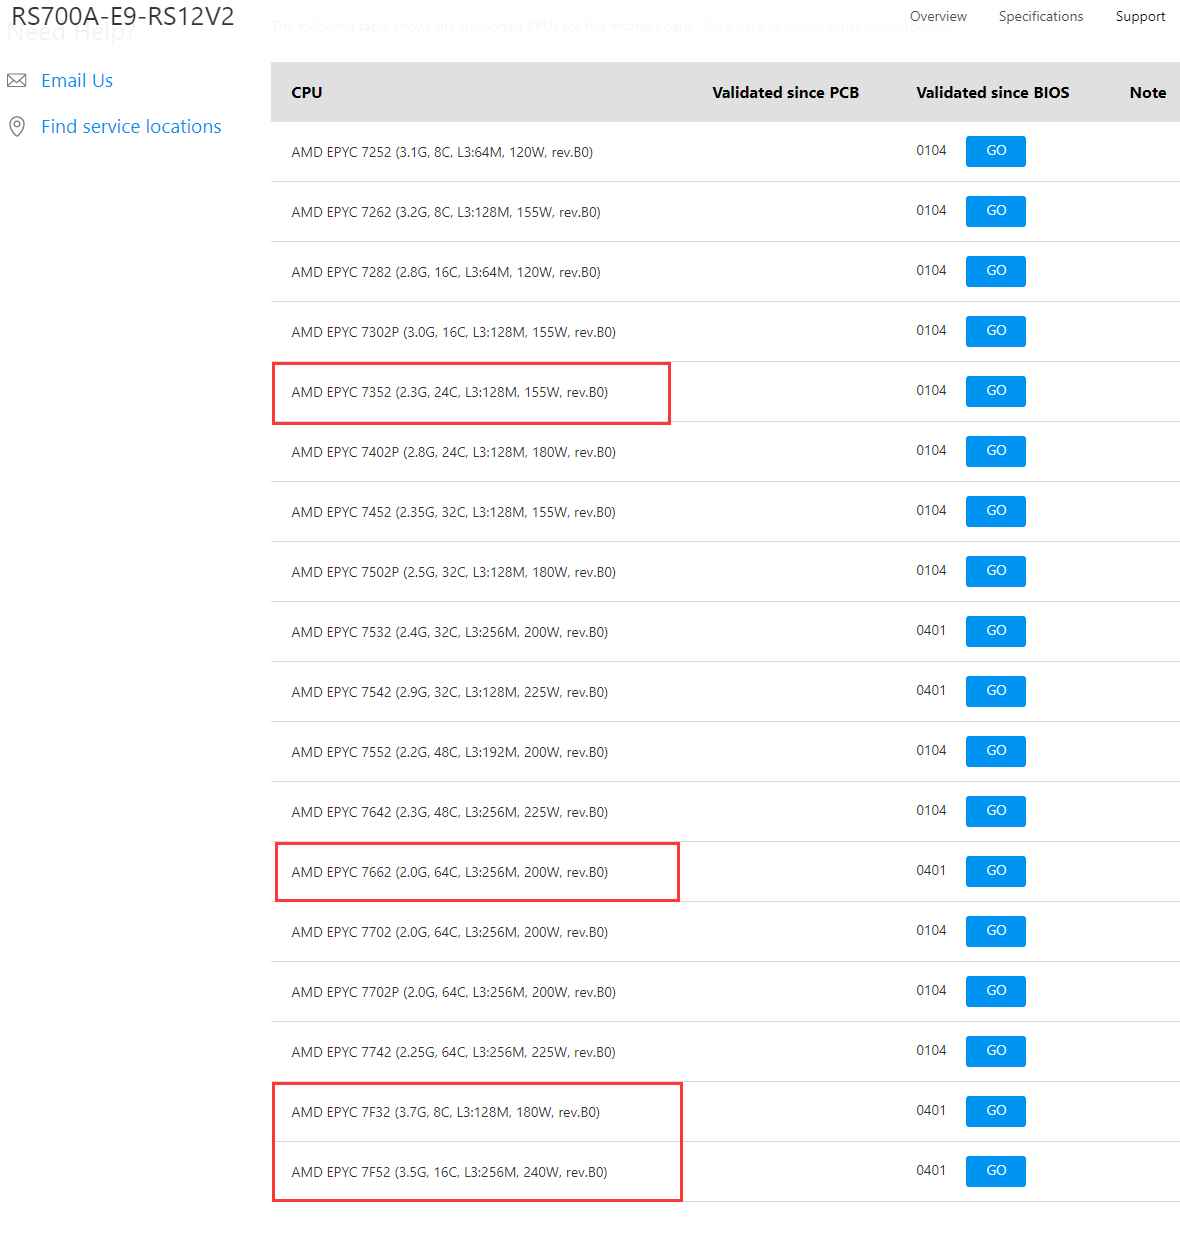Click GO for AMD EPYC 7302P
Image resolution: width=1180 pixels, height=1234 pixels.
[x=996, y=331]
